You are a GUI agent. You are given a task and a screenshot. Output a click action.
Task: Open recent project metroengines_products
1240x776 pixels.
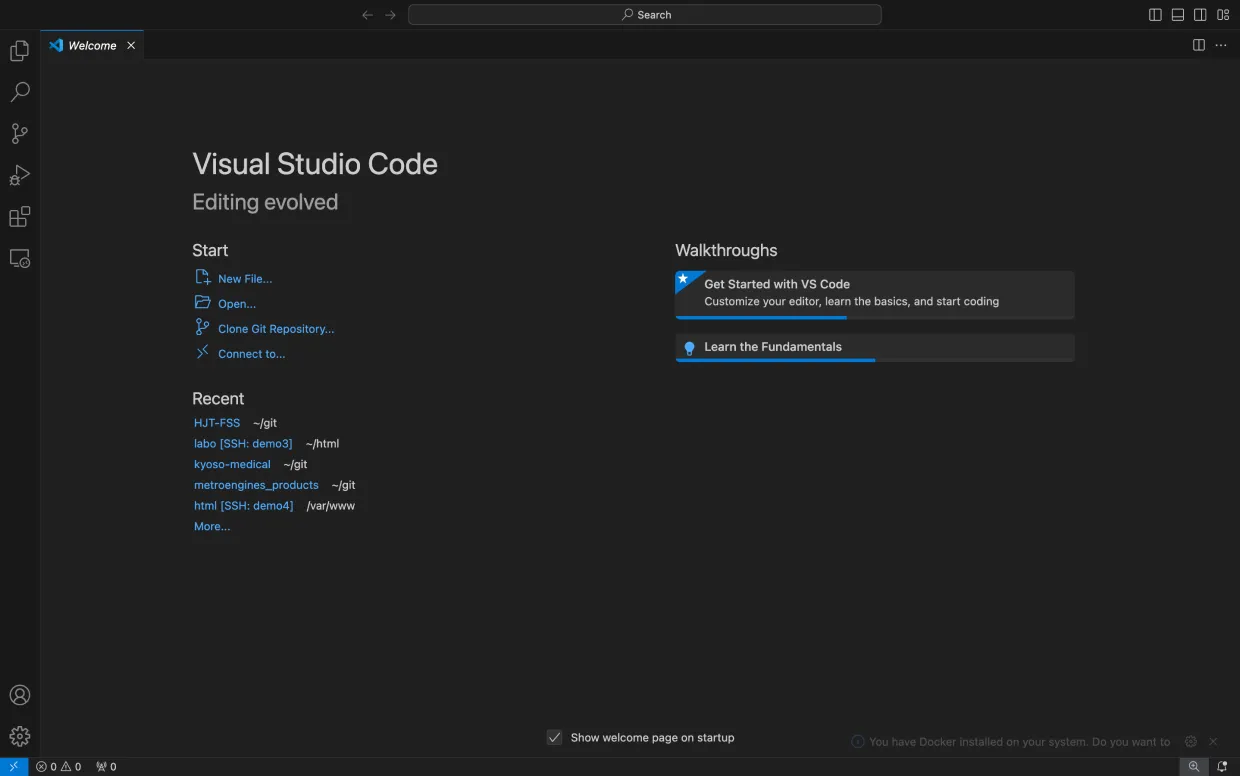click(256, 485)
